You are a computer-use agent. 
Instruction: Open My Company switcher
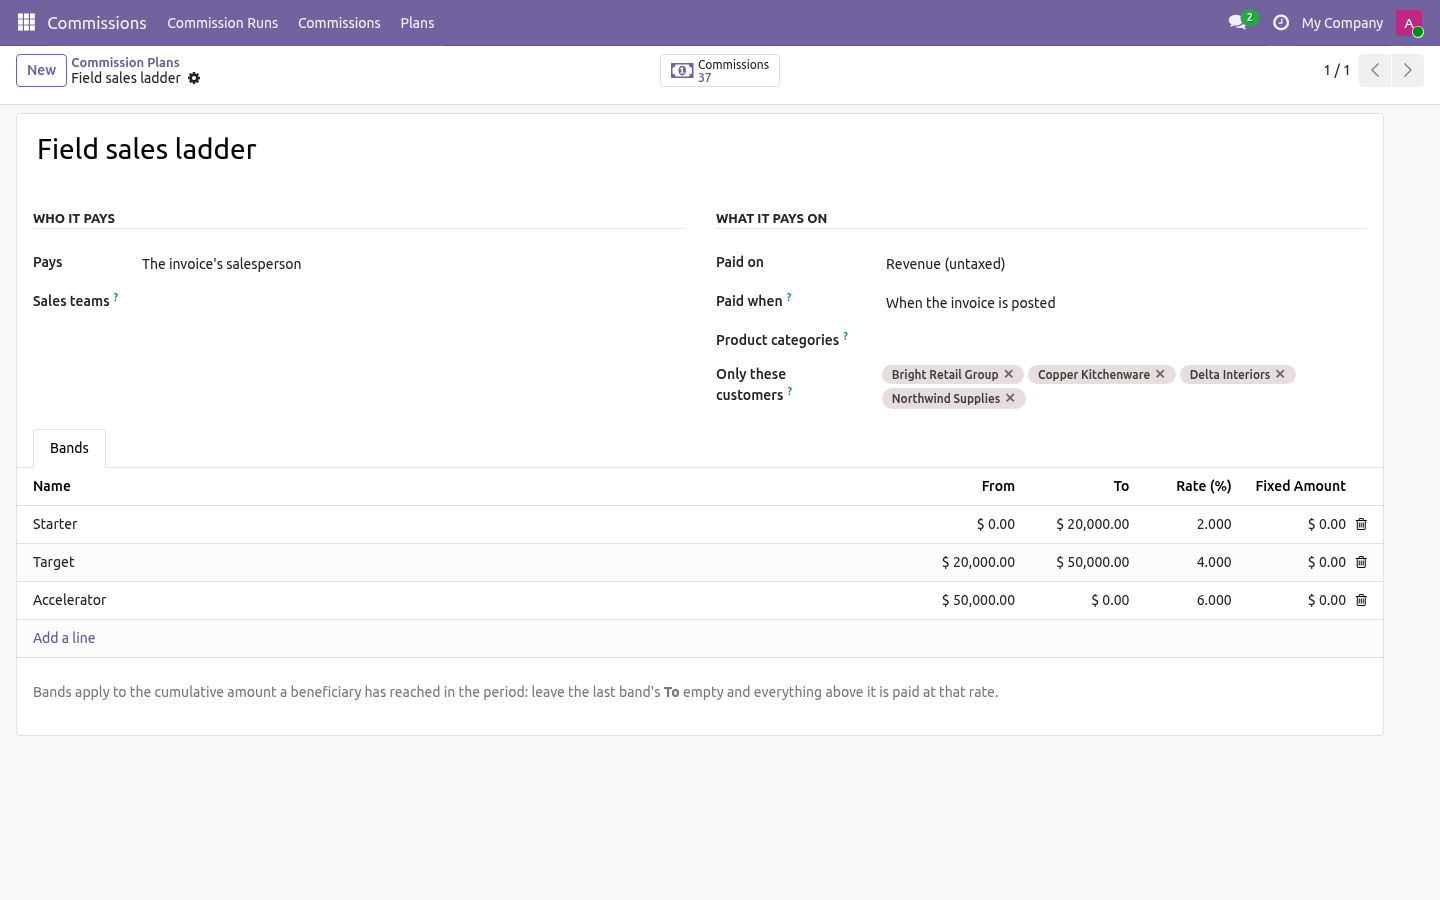tap(1342, 23)
